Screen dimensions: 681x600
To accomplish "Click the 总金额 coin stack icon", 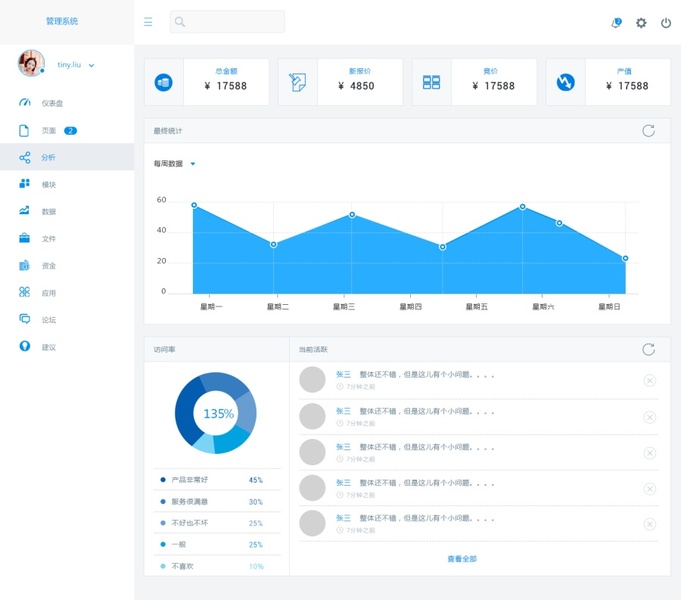I will point(164,82).
